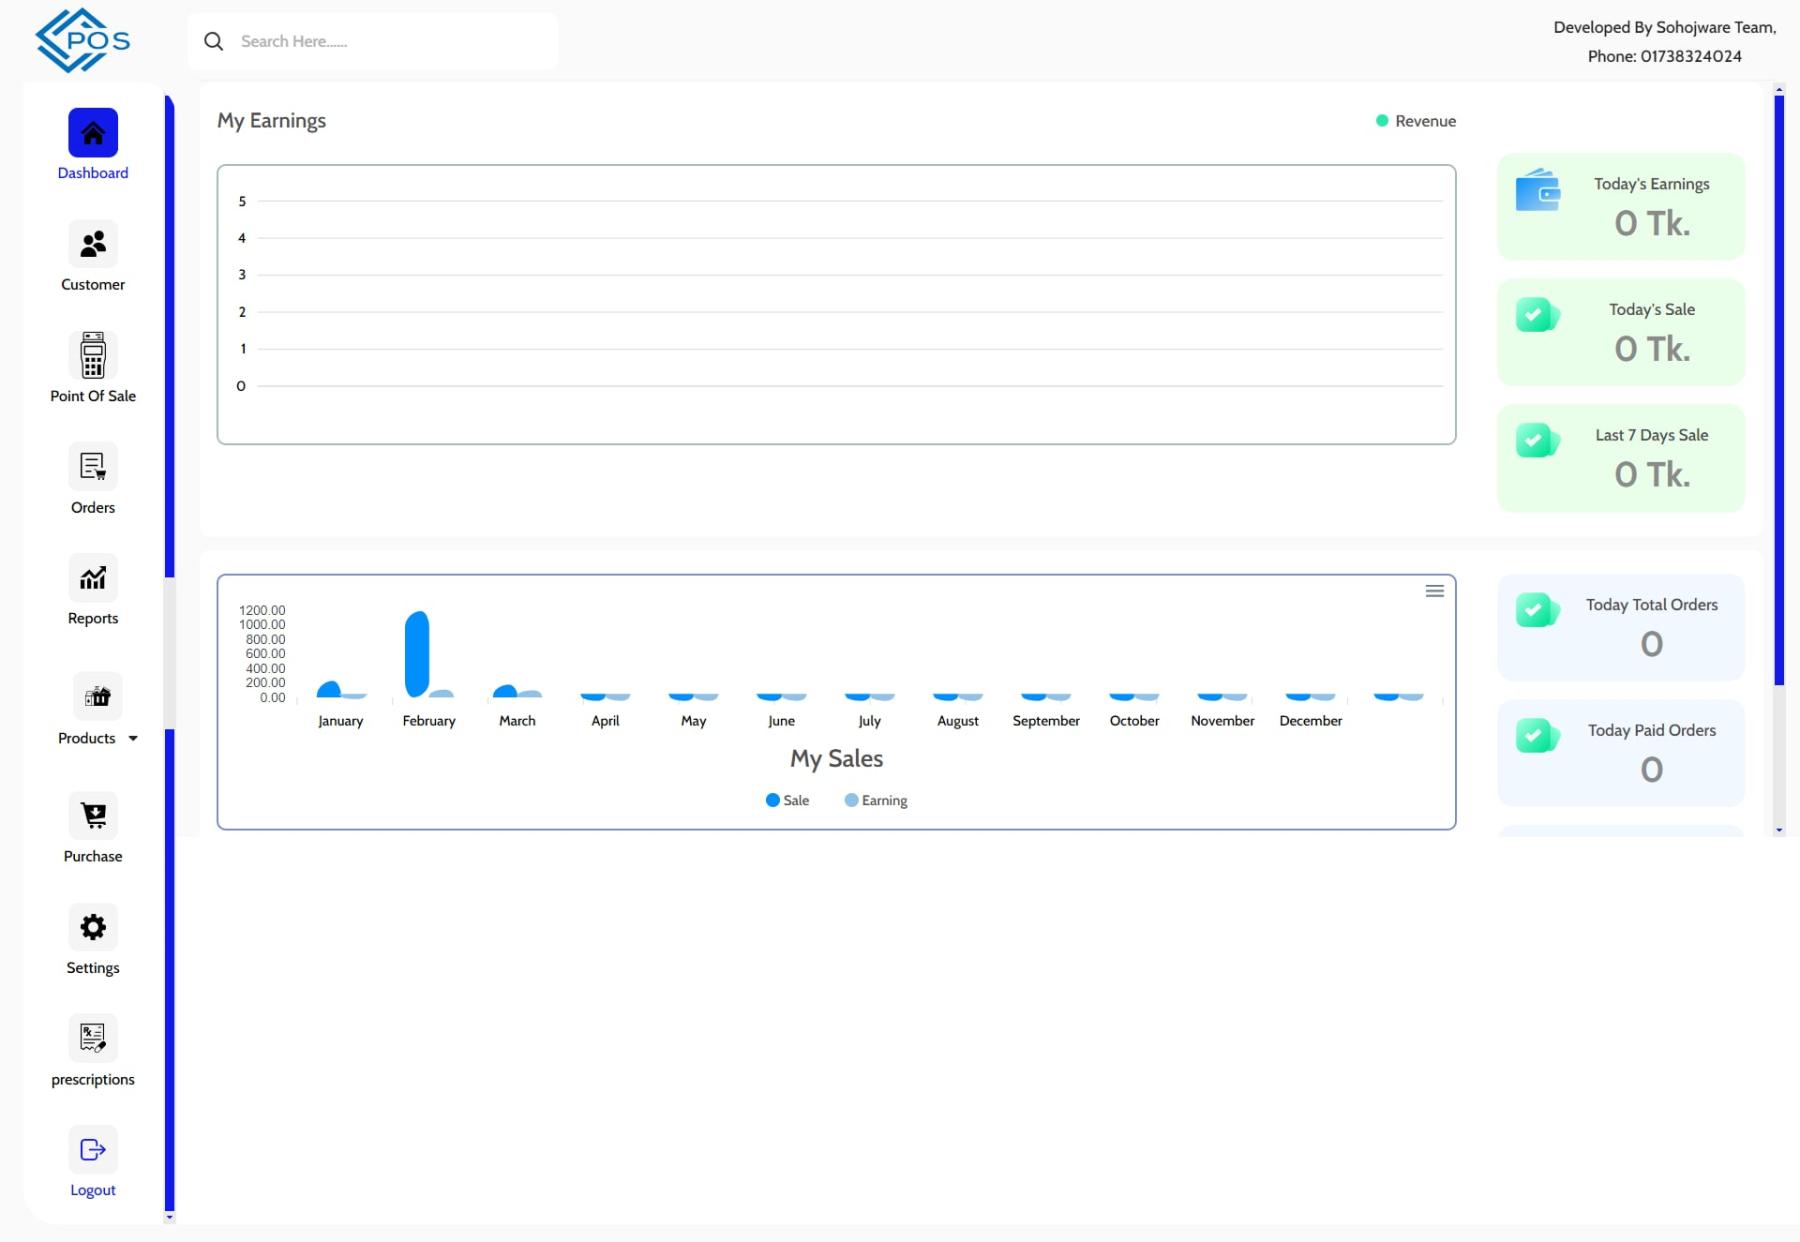Expand the Products dropdown arrow
Viewport: 1800px width, 1242px height.
point(133,739)
